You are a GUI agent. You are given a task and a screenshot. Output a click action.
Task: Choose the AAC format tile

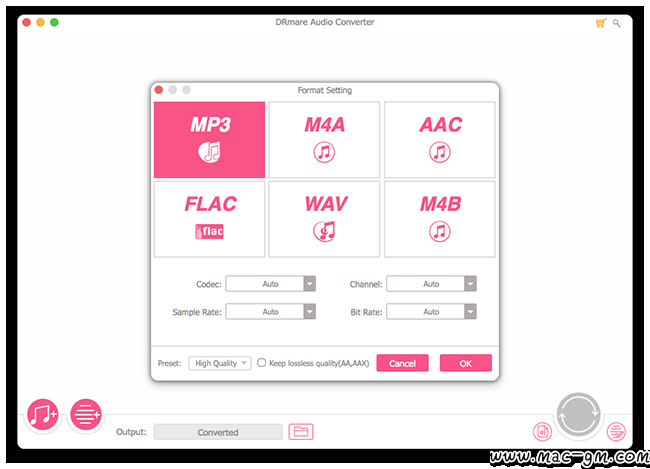pos(439,140)
